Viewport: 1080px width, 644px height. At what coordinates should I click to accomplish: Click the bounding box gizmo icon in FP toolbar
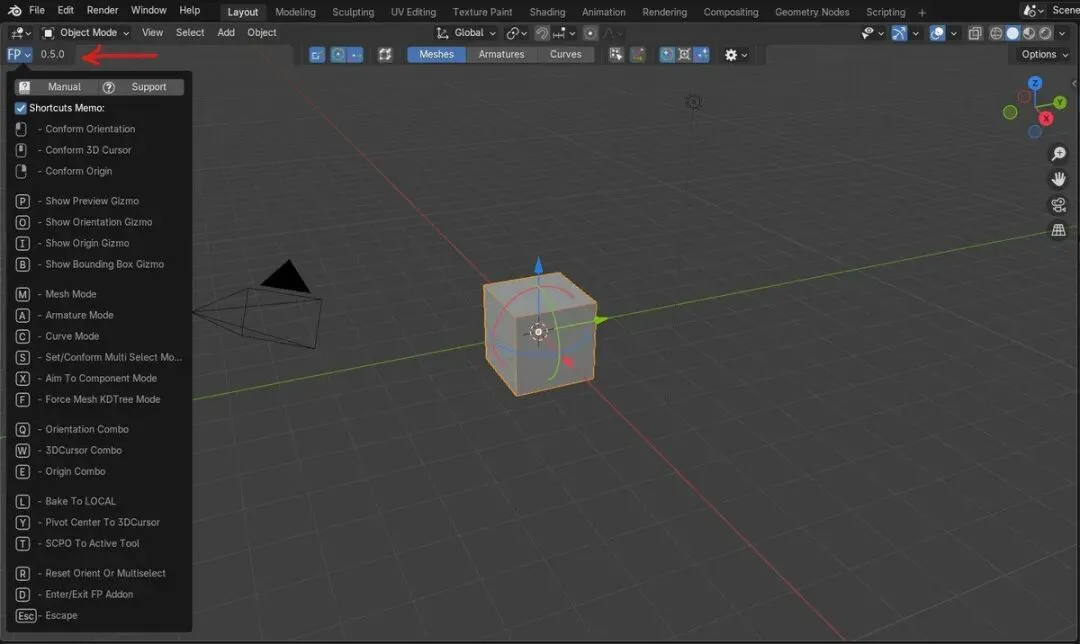click(x=385, y=54)
